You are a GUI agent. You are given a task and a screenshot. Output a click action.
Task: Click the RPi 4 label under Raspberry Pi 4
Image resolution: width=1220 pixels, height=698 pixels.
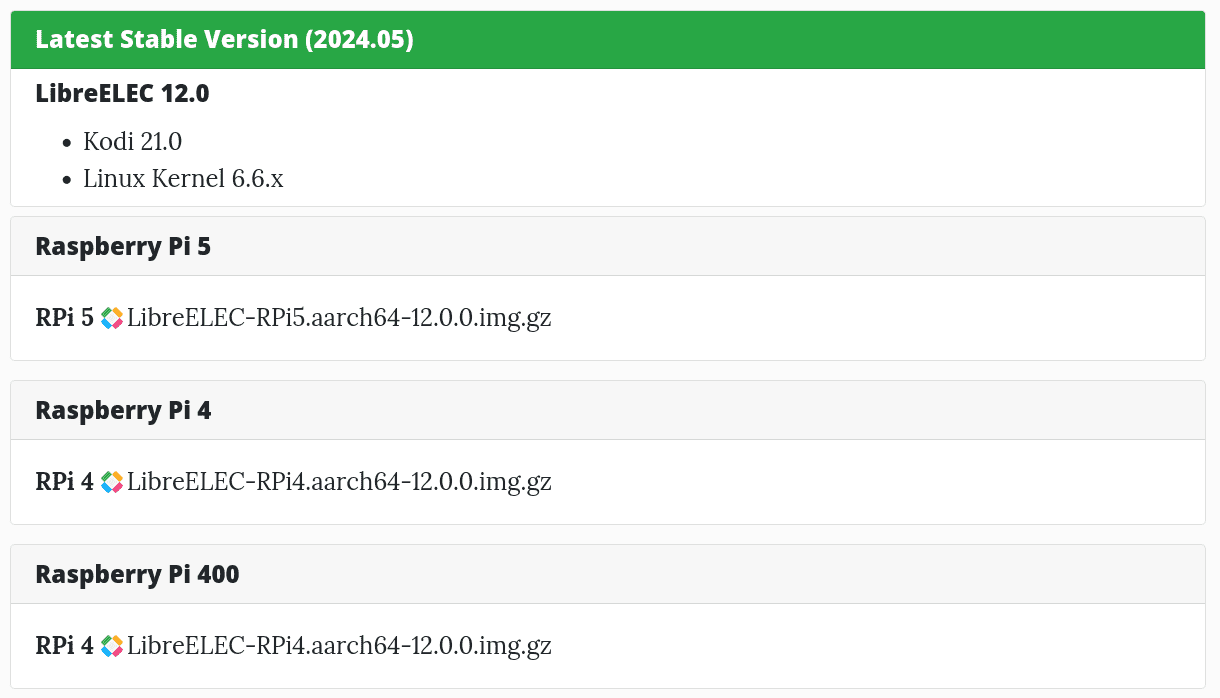point(64,482)
